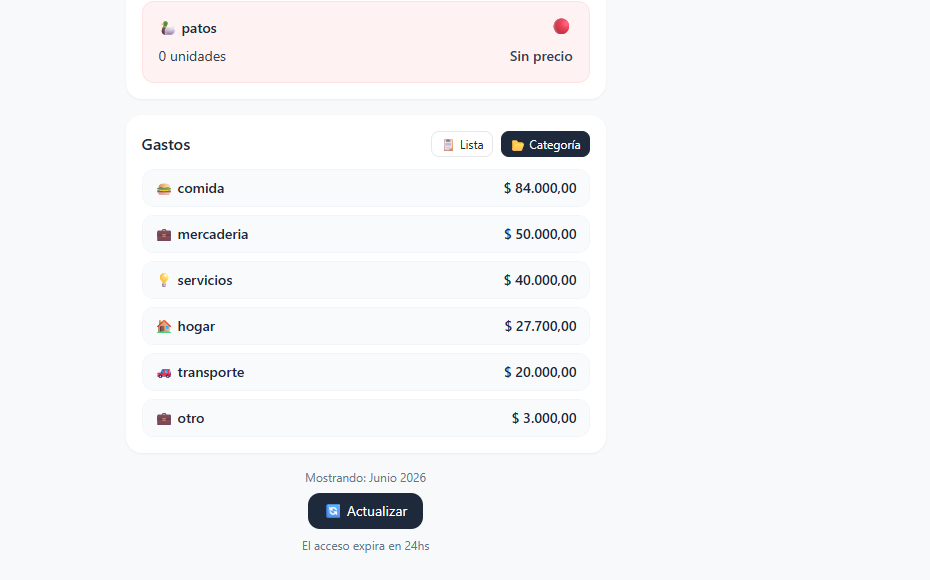Click the duck icon beside patos
The image size is (930, 580).
pyautogui.click(x=168, y=28)
